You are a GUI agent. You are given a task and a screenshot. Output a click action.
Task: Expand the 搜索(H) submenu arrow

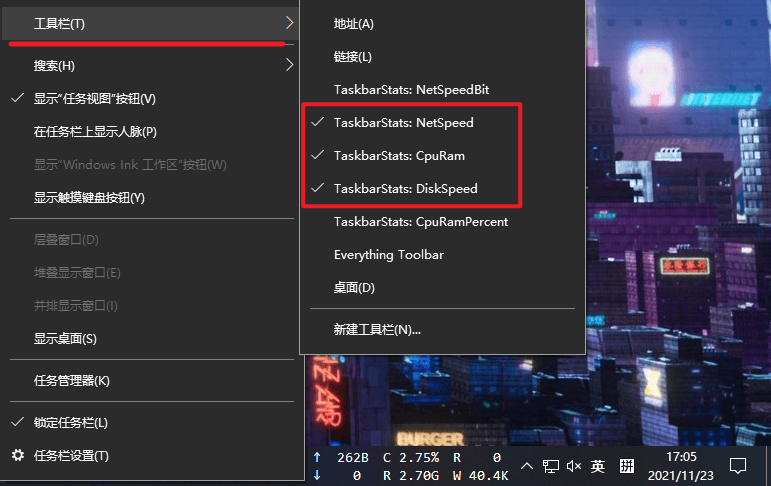[289, 65]
